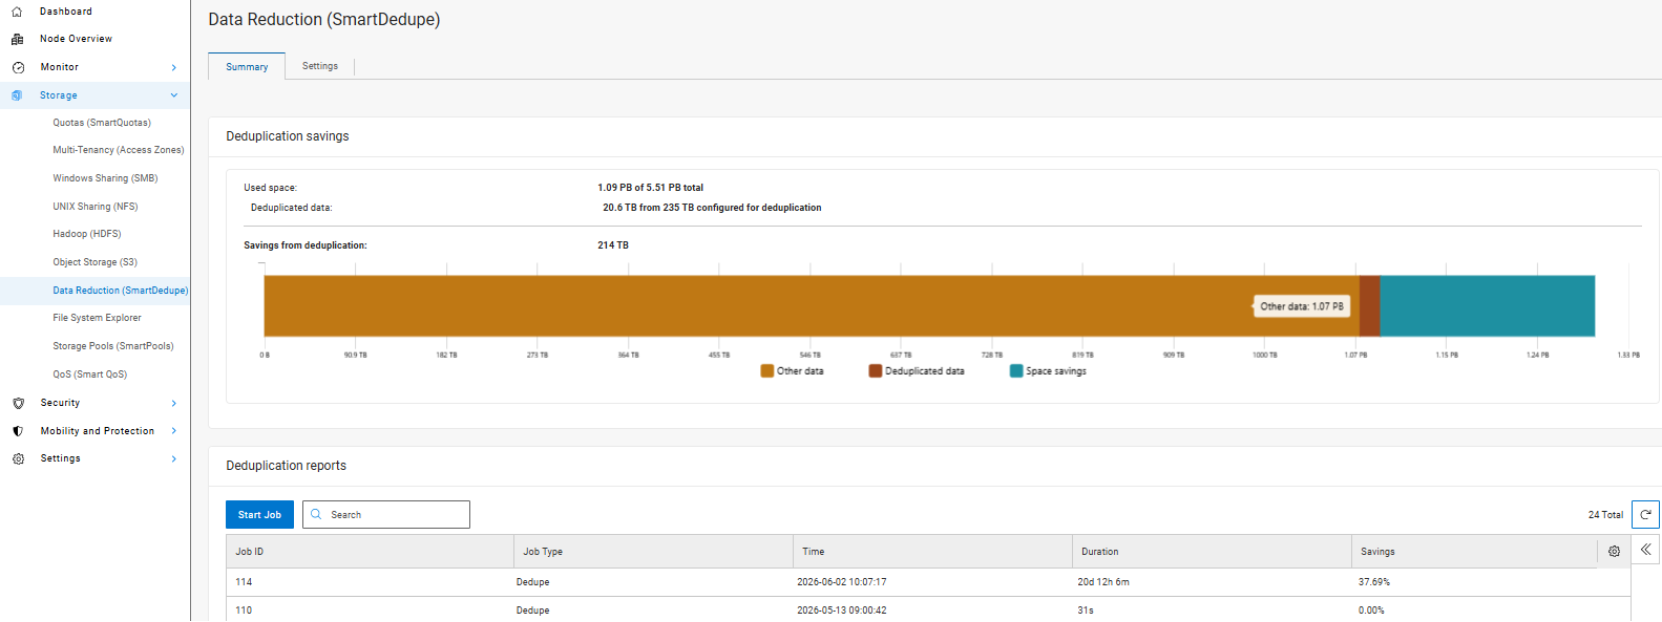Select job ID 110 row
This screenshot has height=622, width=1662.
928,610
